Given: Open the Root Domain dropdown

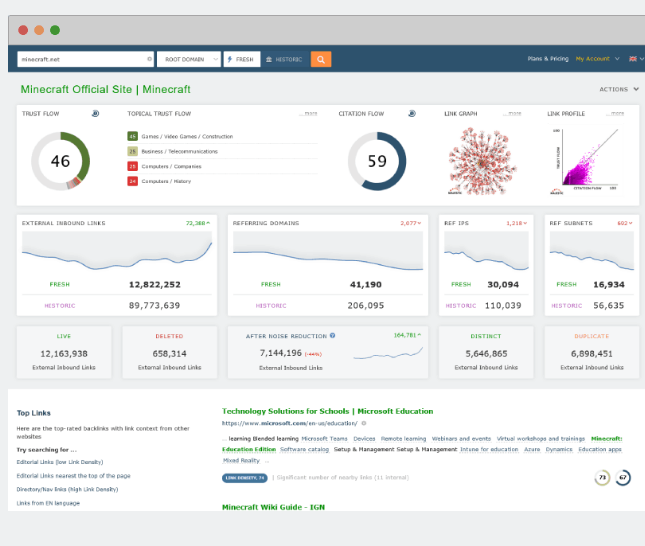Looking at the screenshot, I should click(x=188, y=59).
